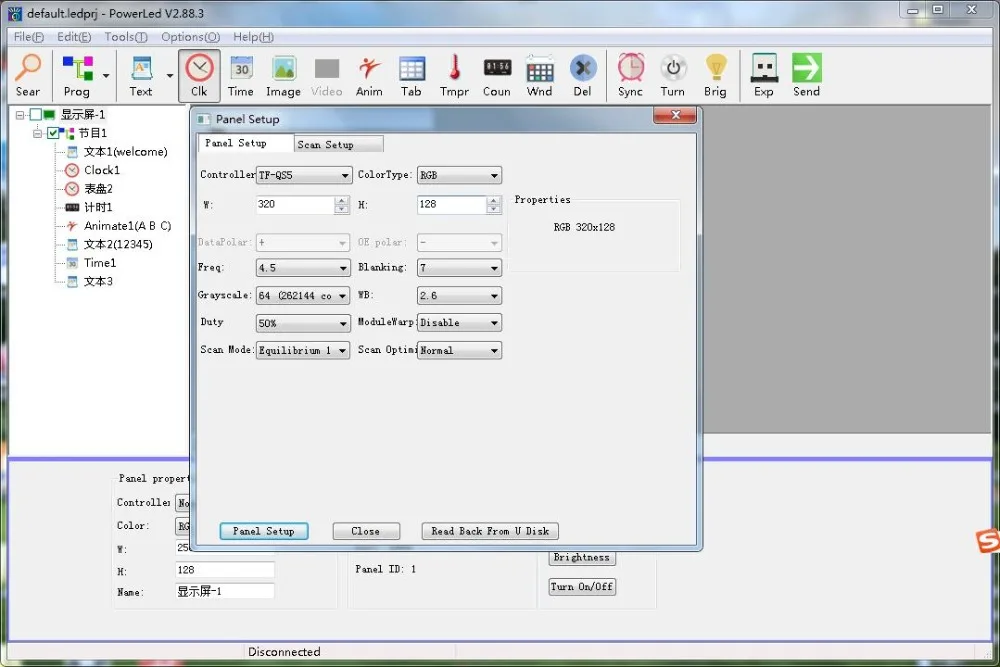The height and width of the screenshot is (667, 1000).
Task: Collapse the 节目1 tree node
Action: [x=37, y=133]
